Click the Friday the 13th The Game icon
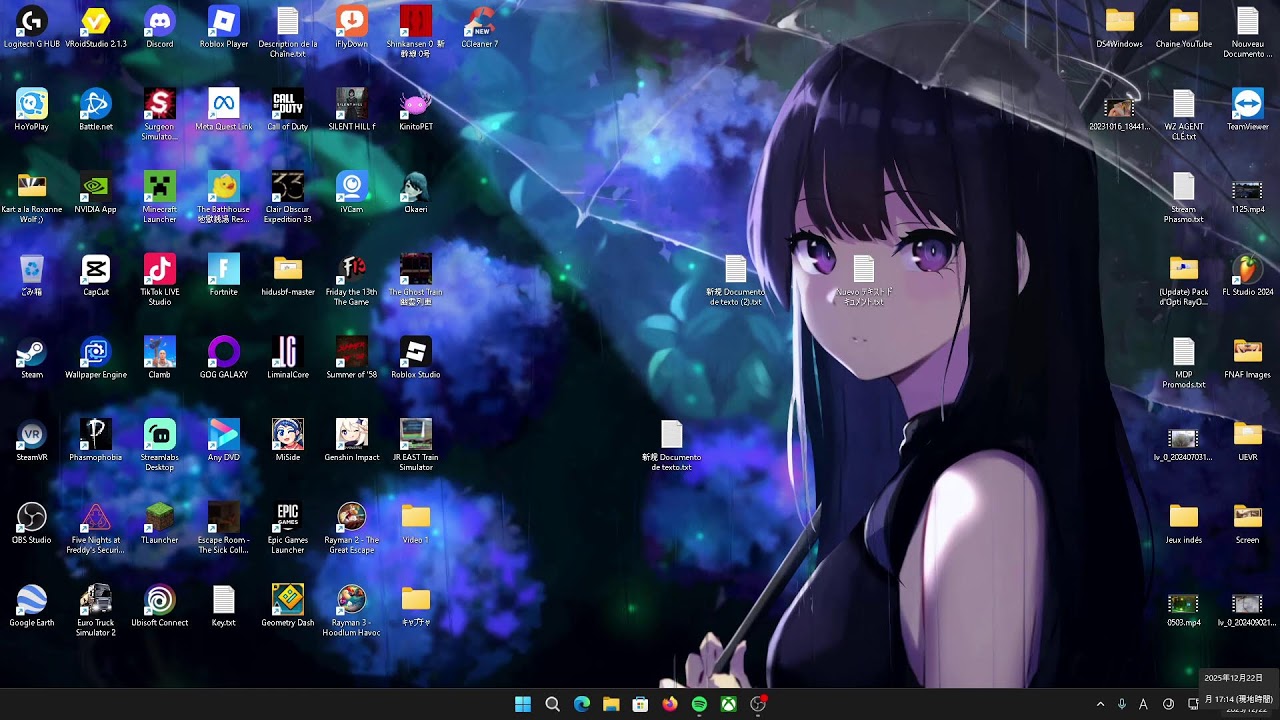The height and width of the screenshot is (720, 1280). coord(352,280)
